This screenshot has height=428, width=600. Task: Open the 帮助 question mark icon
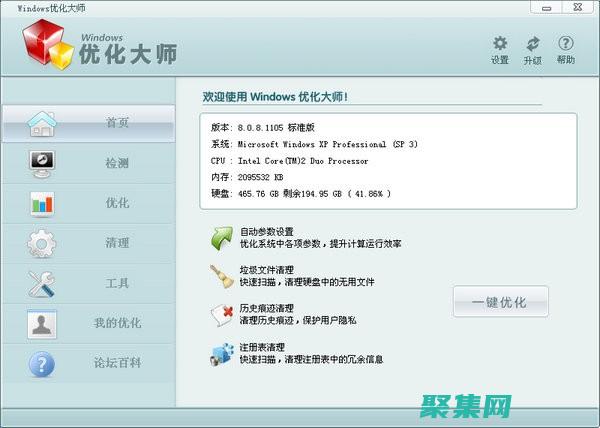tap(566, 44)
